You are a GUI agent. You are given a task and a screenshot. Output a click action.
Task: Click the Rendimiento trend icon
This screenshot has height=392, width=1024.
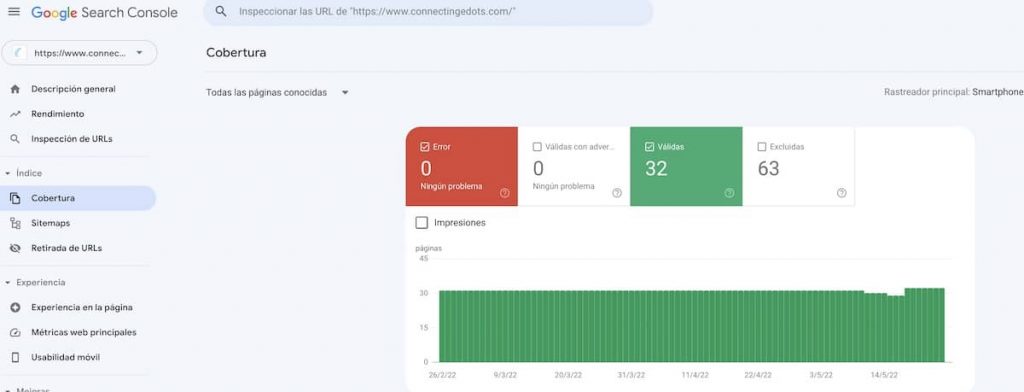(15, 114)
